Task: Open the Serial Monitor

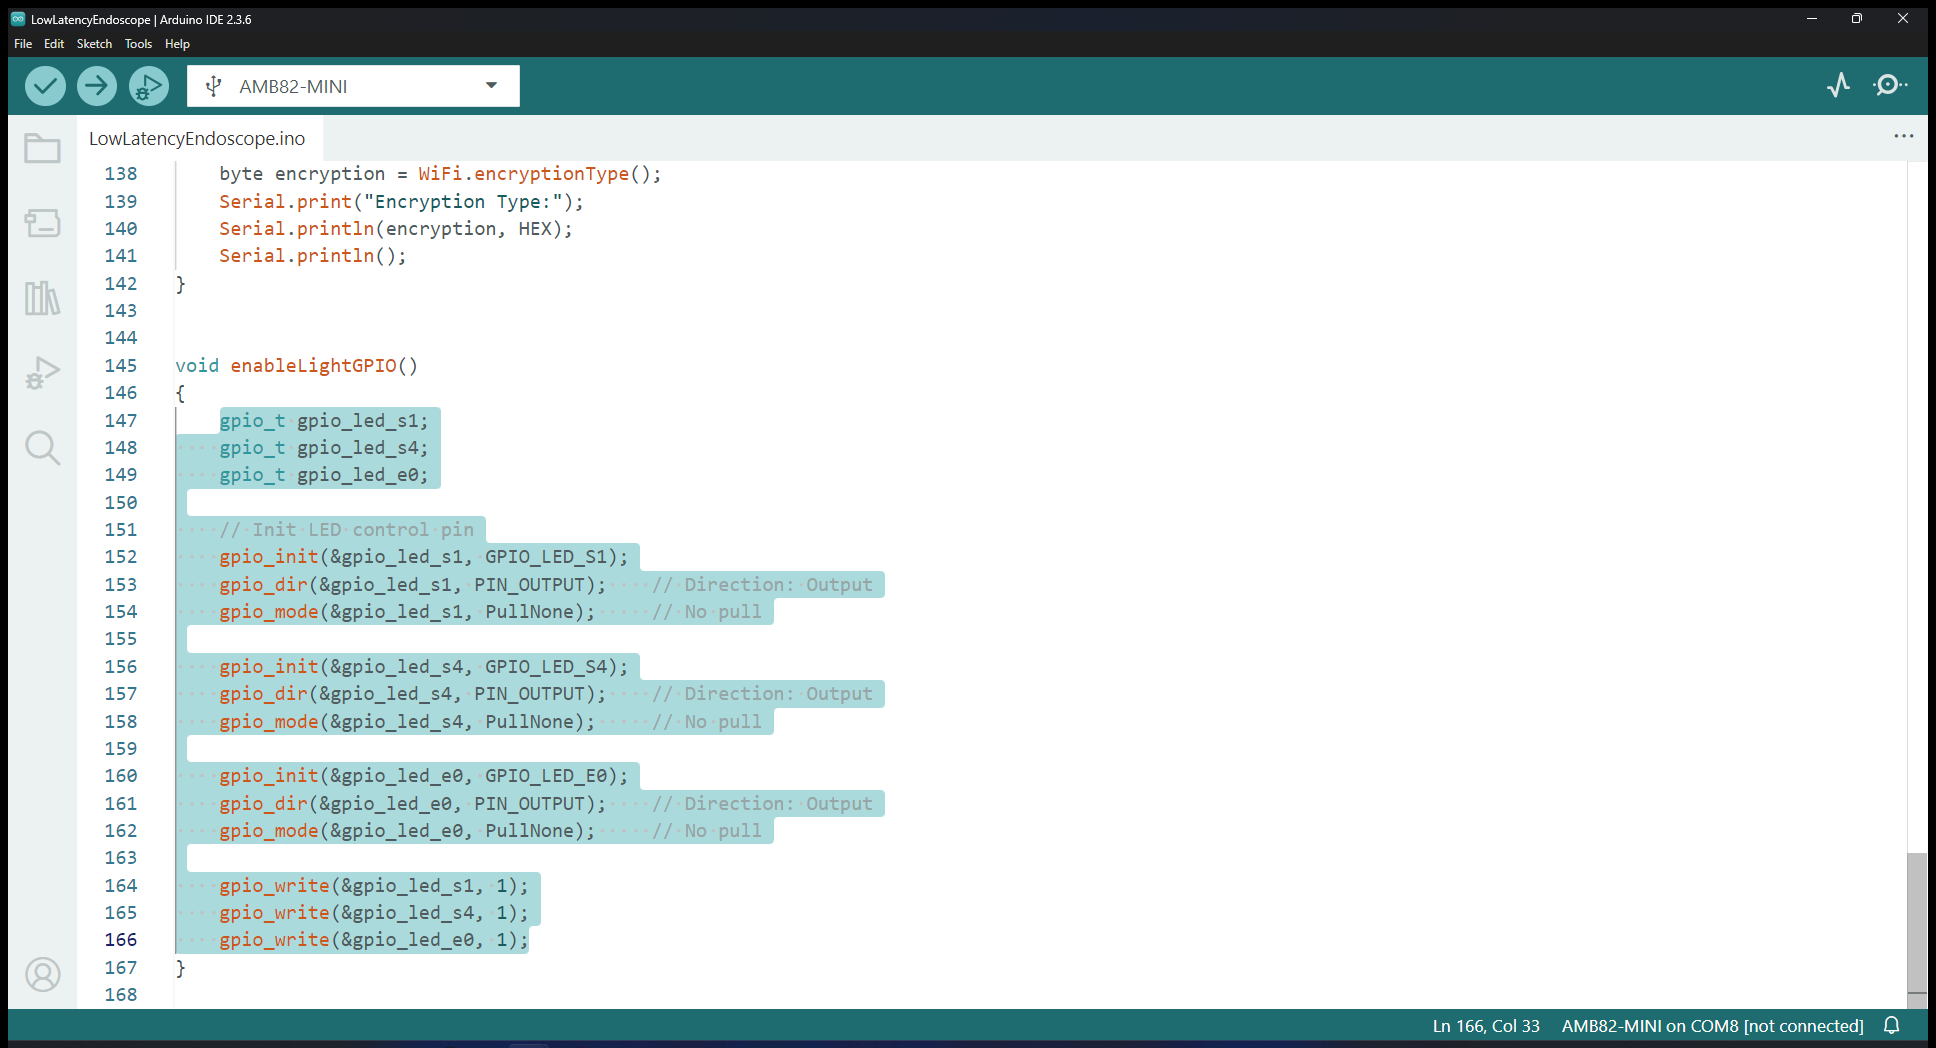Action: pyautogui.click(x=1889, y=86)
